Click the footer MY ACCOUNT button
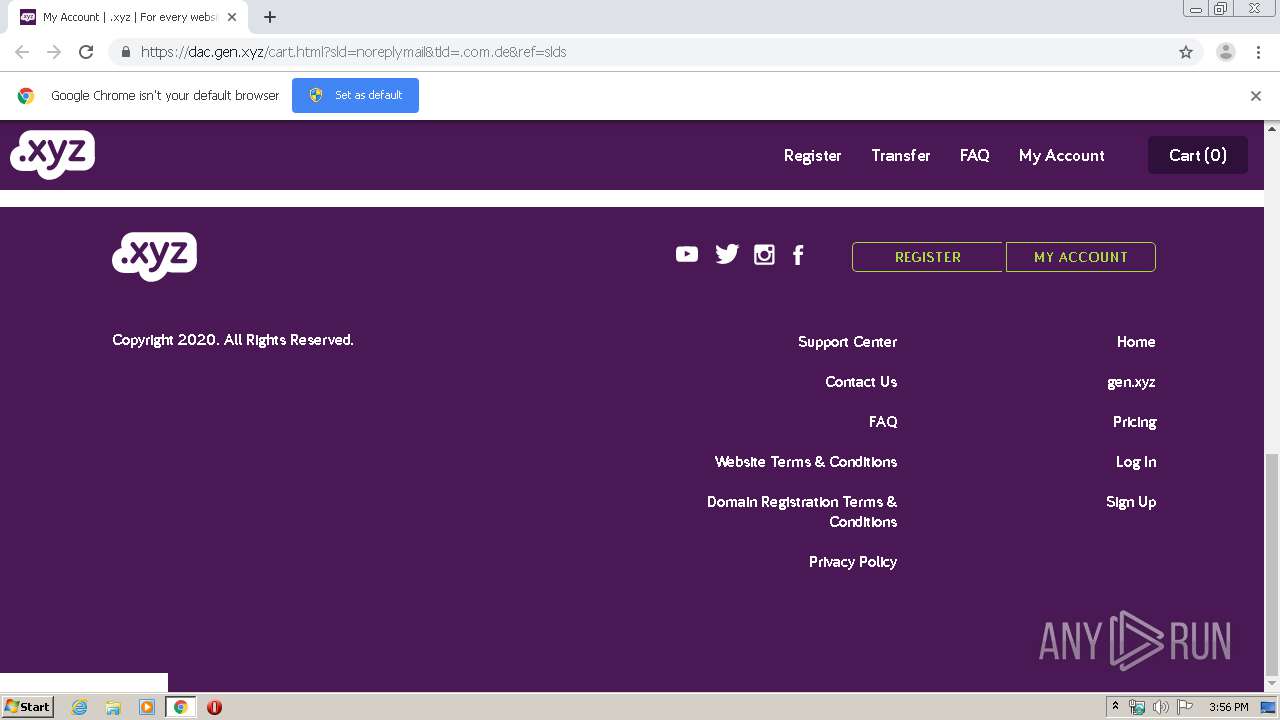This screenshot has width=1280, height=720. point(1081,257)
